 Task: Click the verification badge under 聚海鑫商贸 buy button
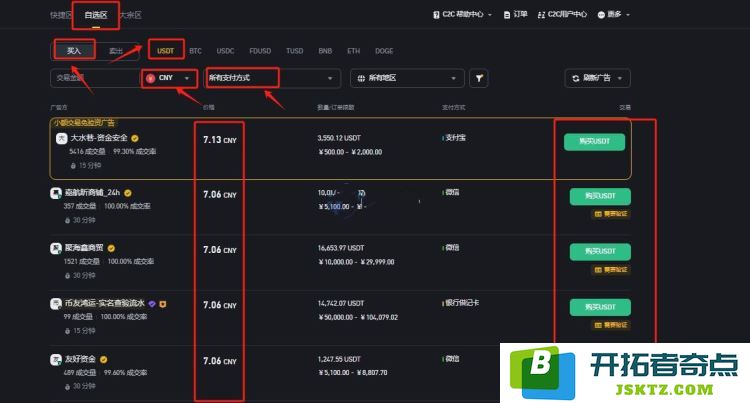click(612, 270)
